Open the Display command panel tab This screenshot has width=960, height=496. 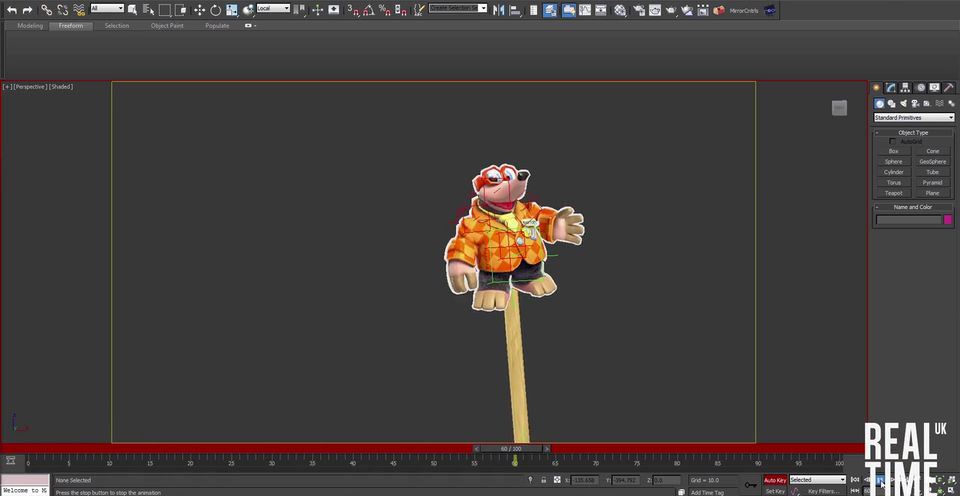(x=934, y=88)
